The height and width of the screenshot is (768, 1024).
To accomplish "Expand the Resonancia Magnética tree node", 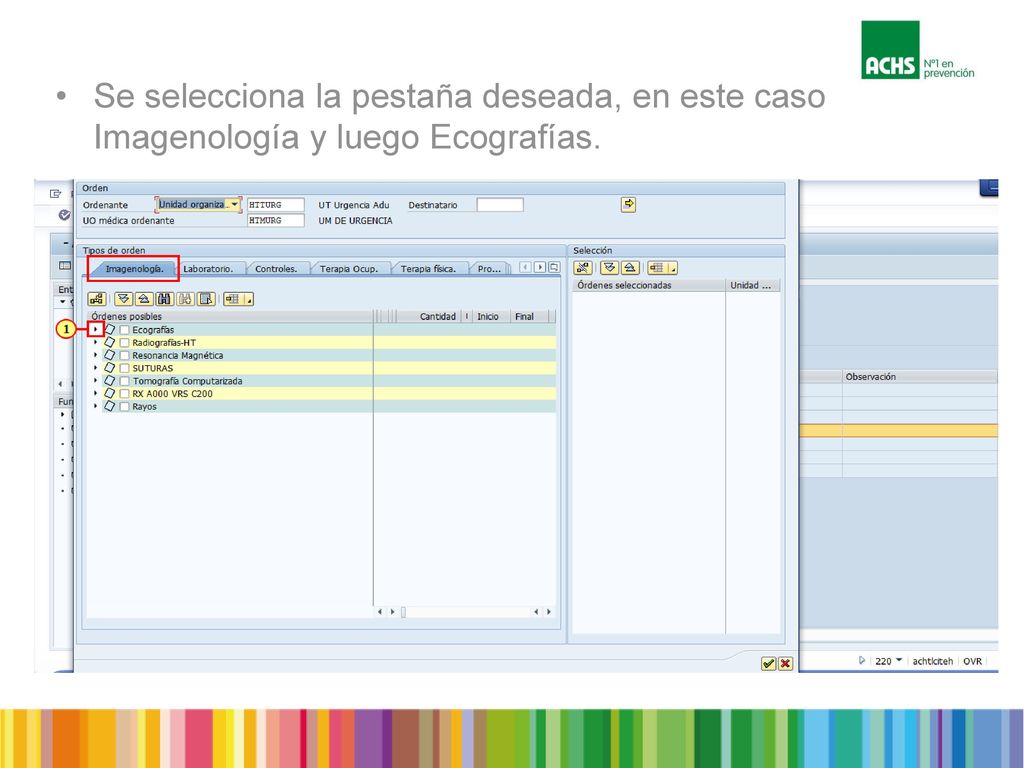I will [96, 355].
